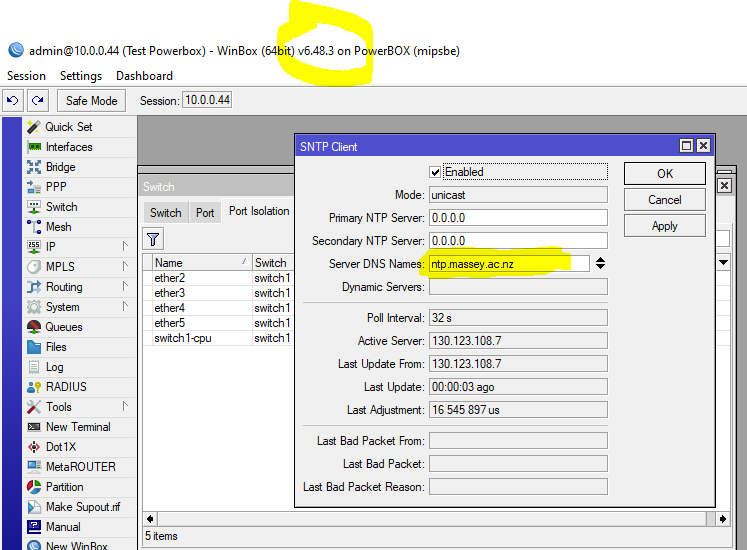747x550 pixels.
Task: Click the Bridge menu icon
Action: (x=34, y=167)
